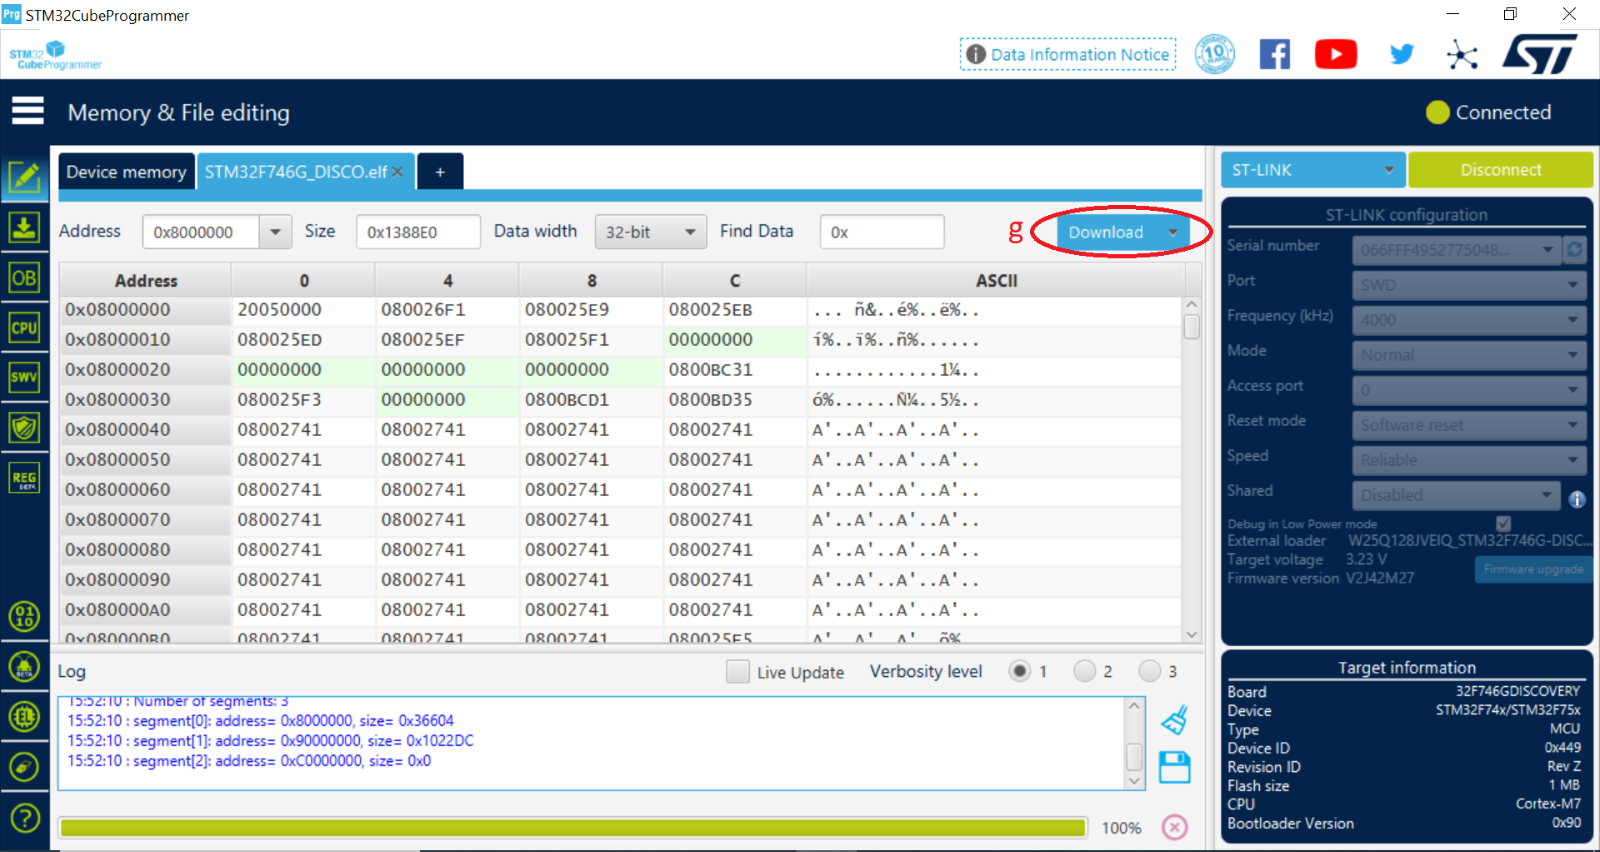Add a new tab with plus
The width and height of the screenshot is (1600, 852).
click(440, 172)
